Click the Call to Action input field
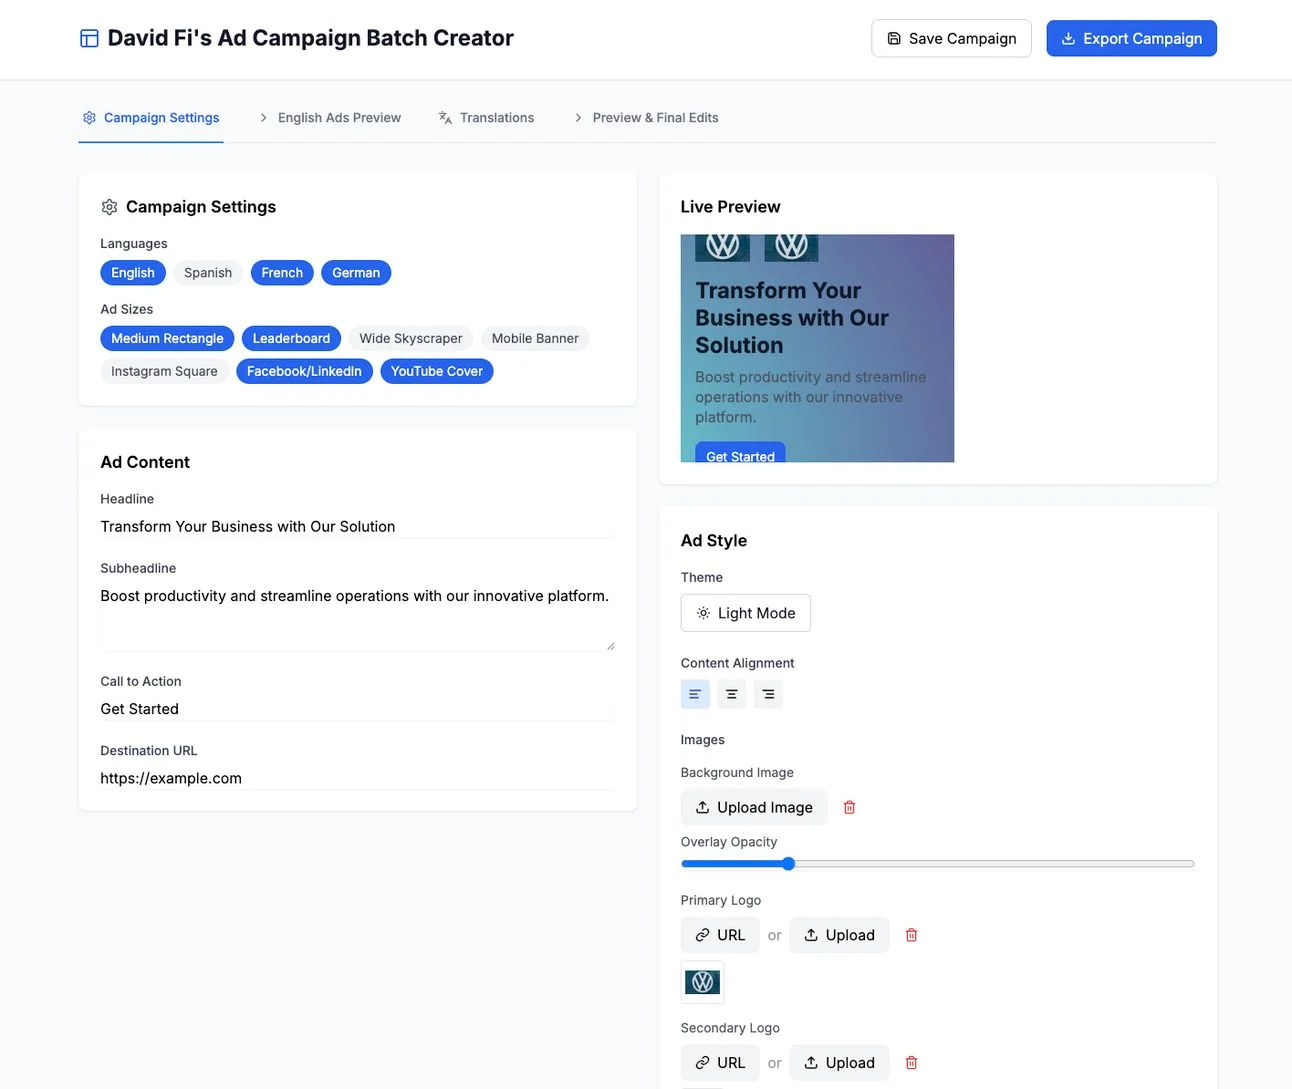 tap(357, 709)
